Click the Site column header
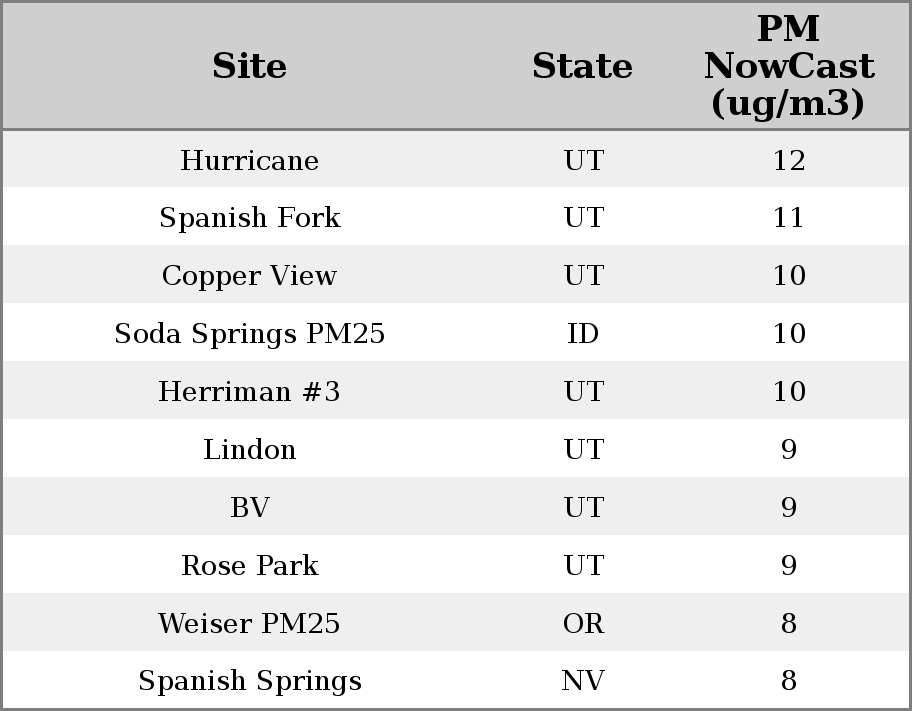Viewport: 912px width, 711px height. tap(249, 66)
